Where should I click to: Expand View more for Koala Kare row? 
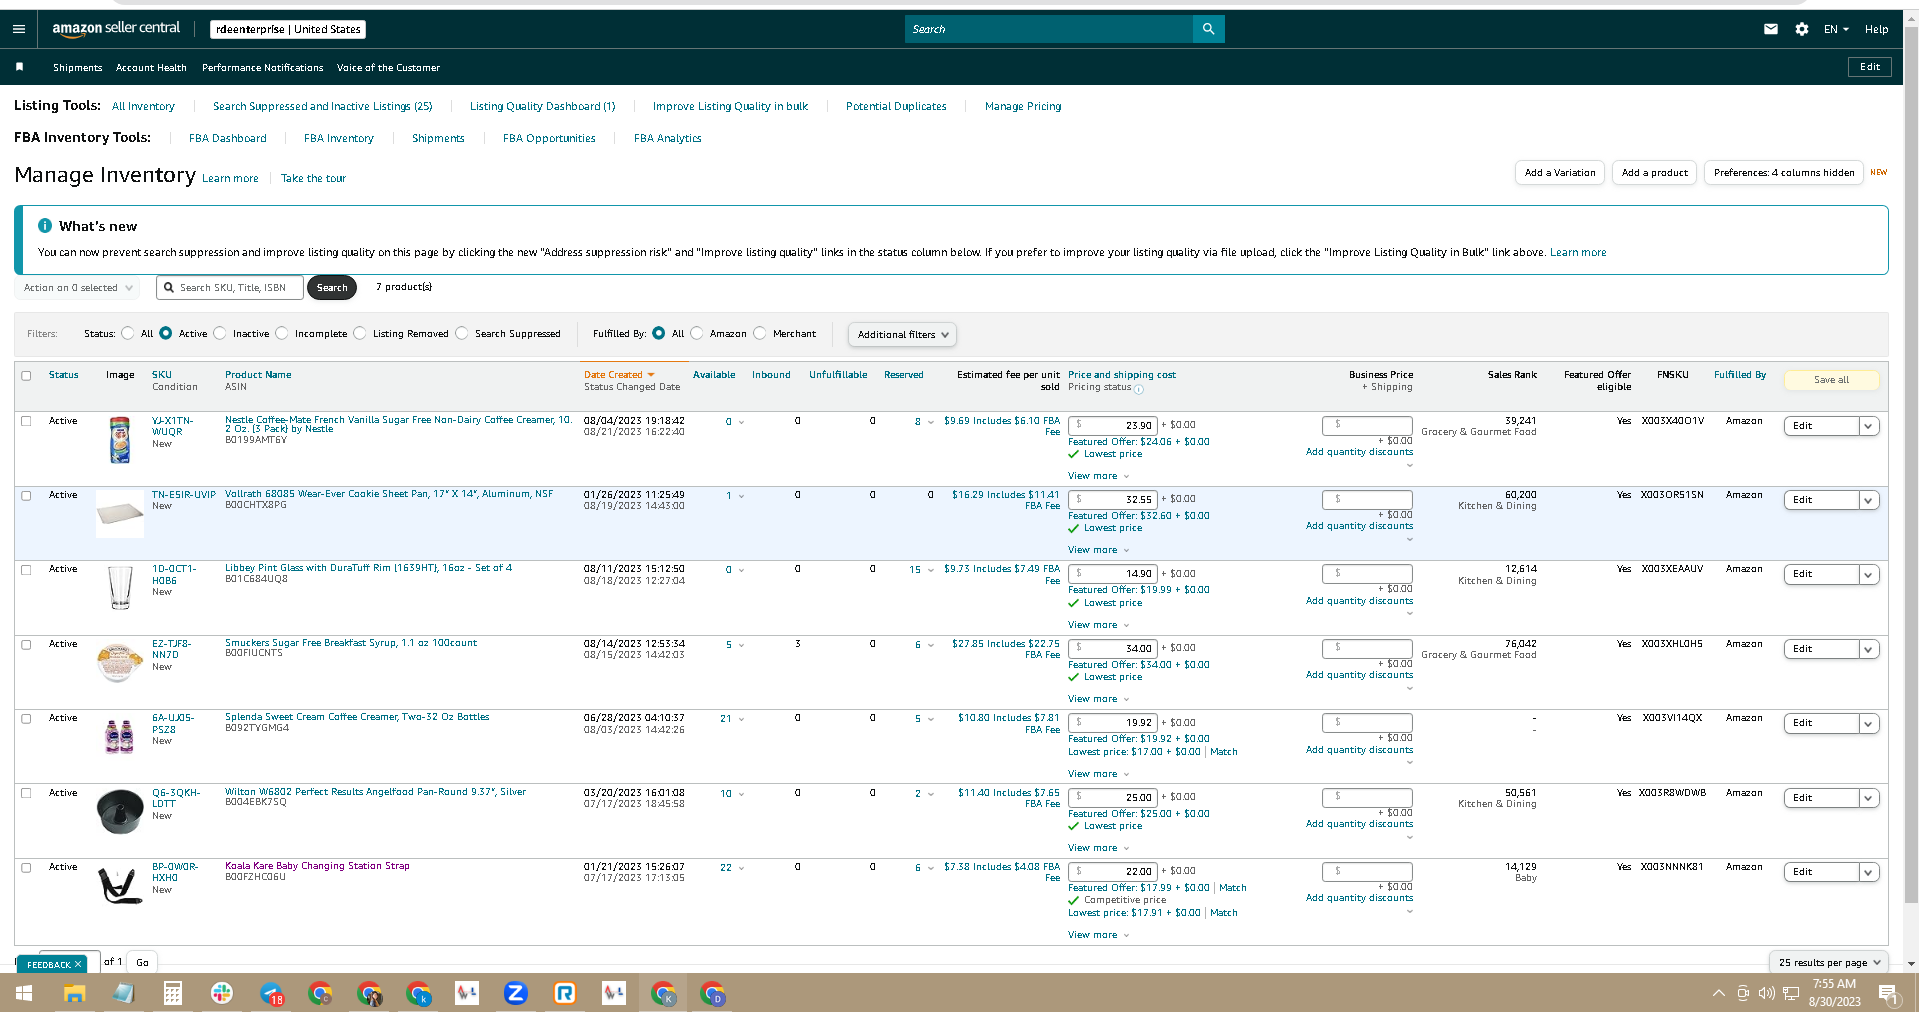[1098, 935]
